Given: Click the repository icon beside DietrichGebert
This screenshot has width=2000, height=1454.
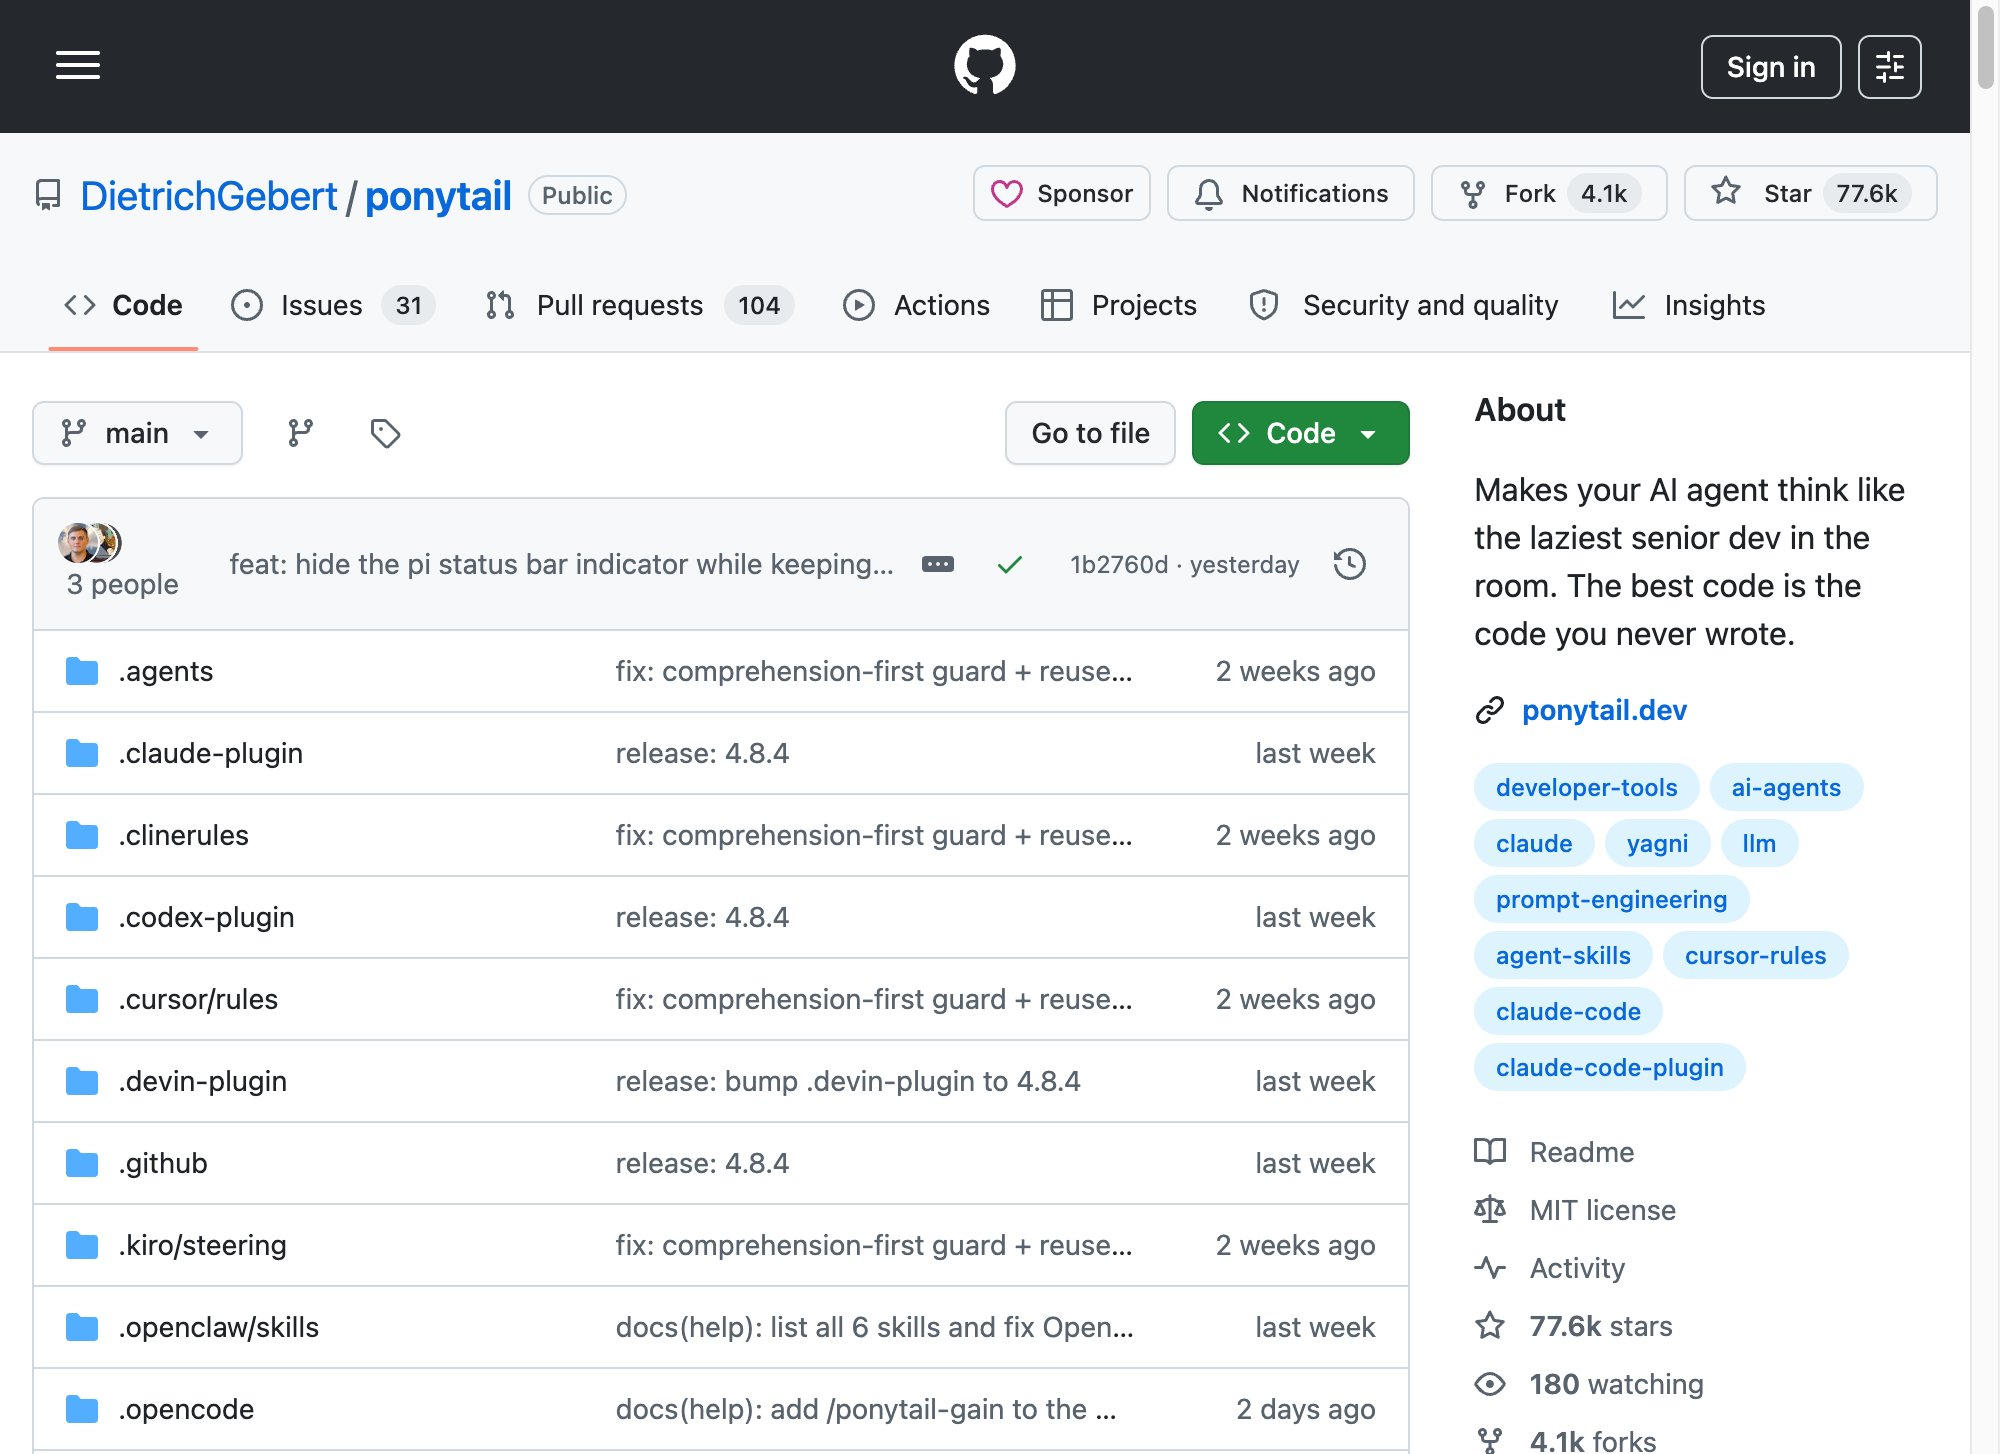Looking at the screenshot, I should [x=48, y=195].
